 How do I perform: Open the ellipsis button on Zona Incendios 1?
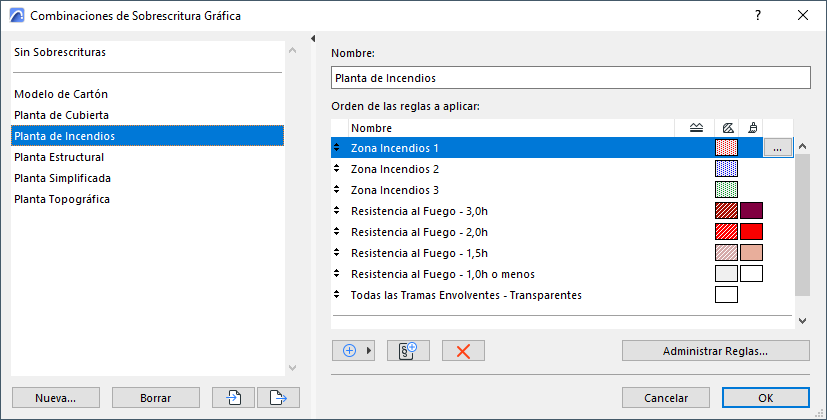[778, 148]
